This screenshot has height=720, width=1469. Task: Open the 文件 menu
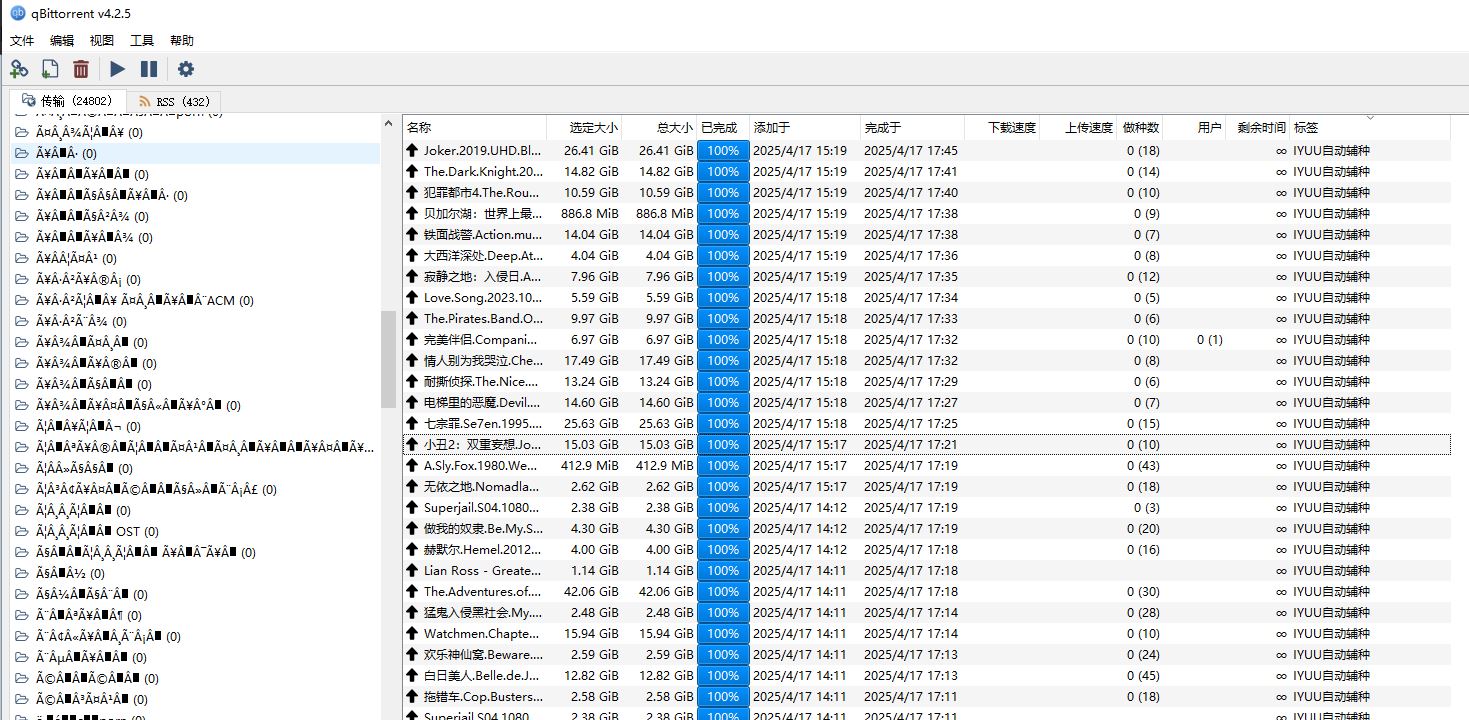(22, 41)
